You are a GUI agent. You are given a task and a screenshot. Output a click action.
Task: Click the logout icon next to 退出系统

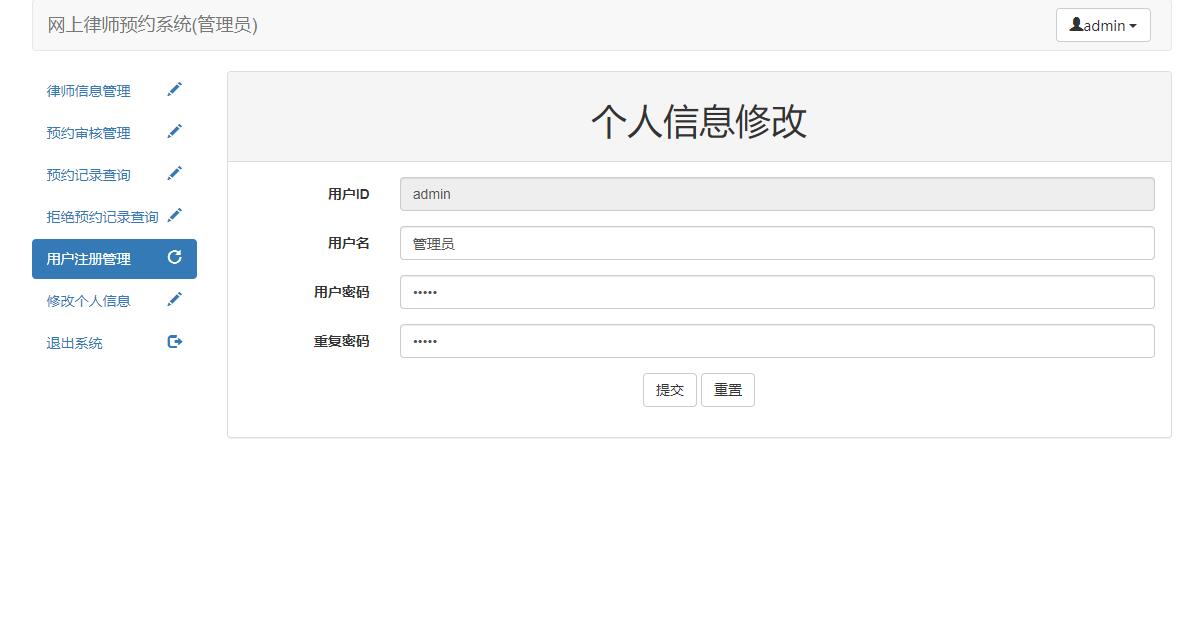175,341
